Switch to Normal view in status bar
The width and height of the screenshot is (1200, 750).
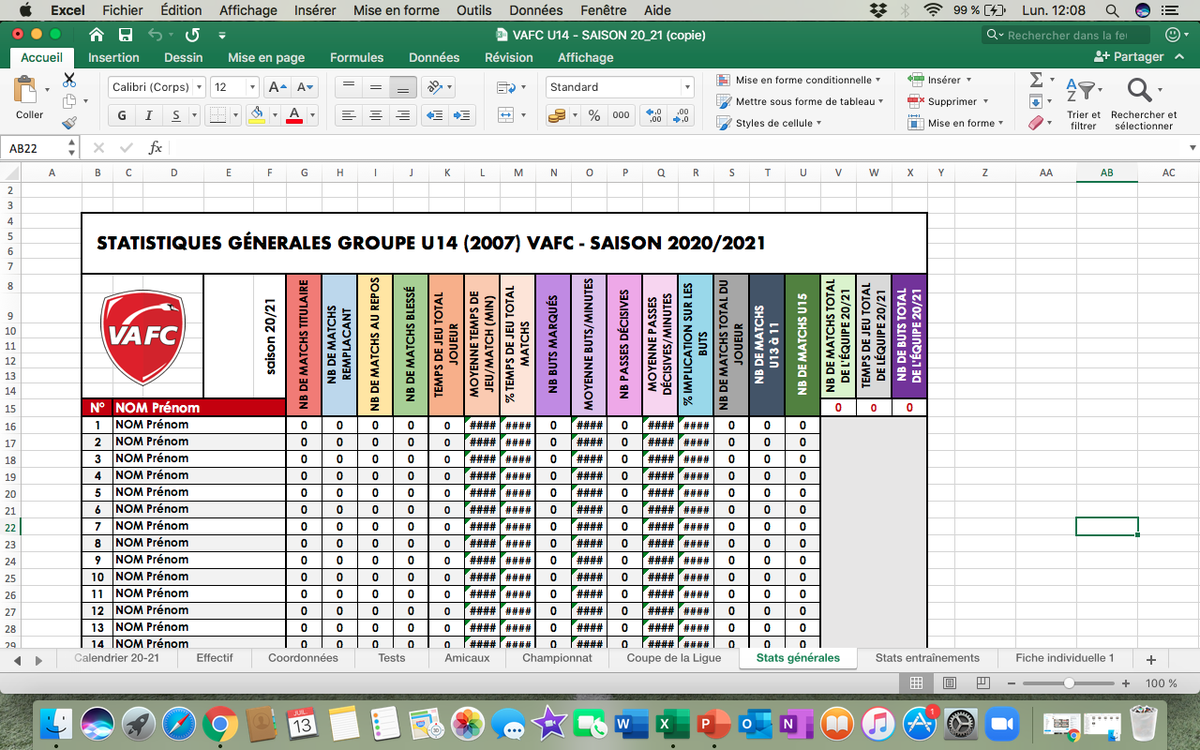pos(916,683)
